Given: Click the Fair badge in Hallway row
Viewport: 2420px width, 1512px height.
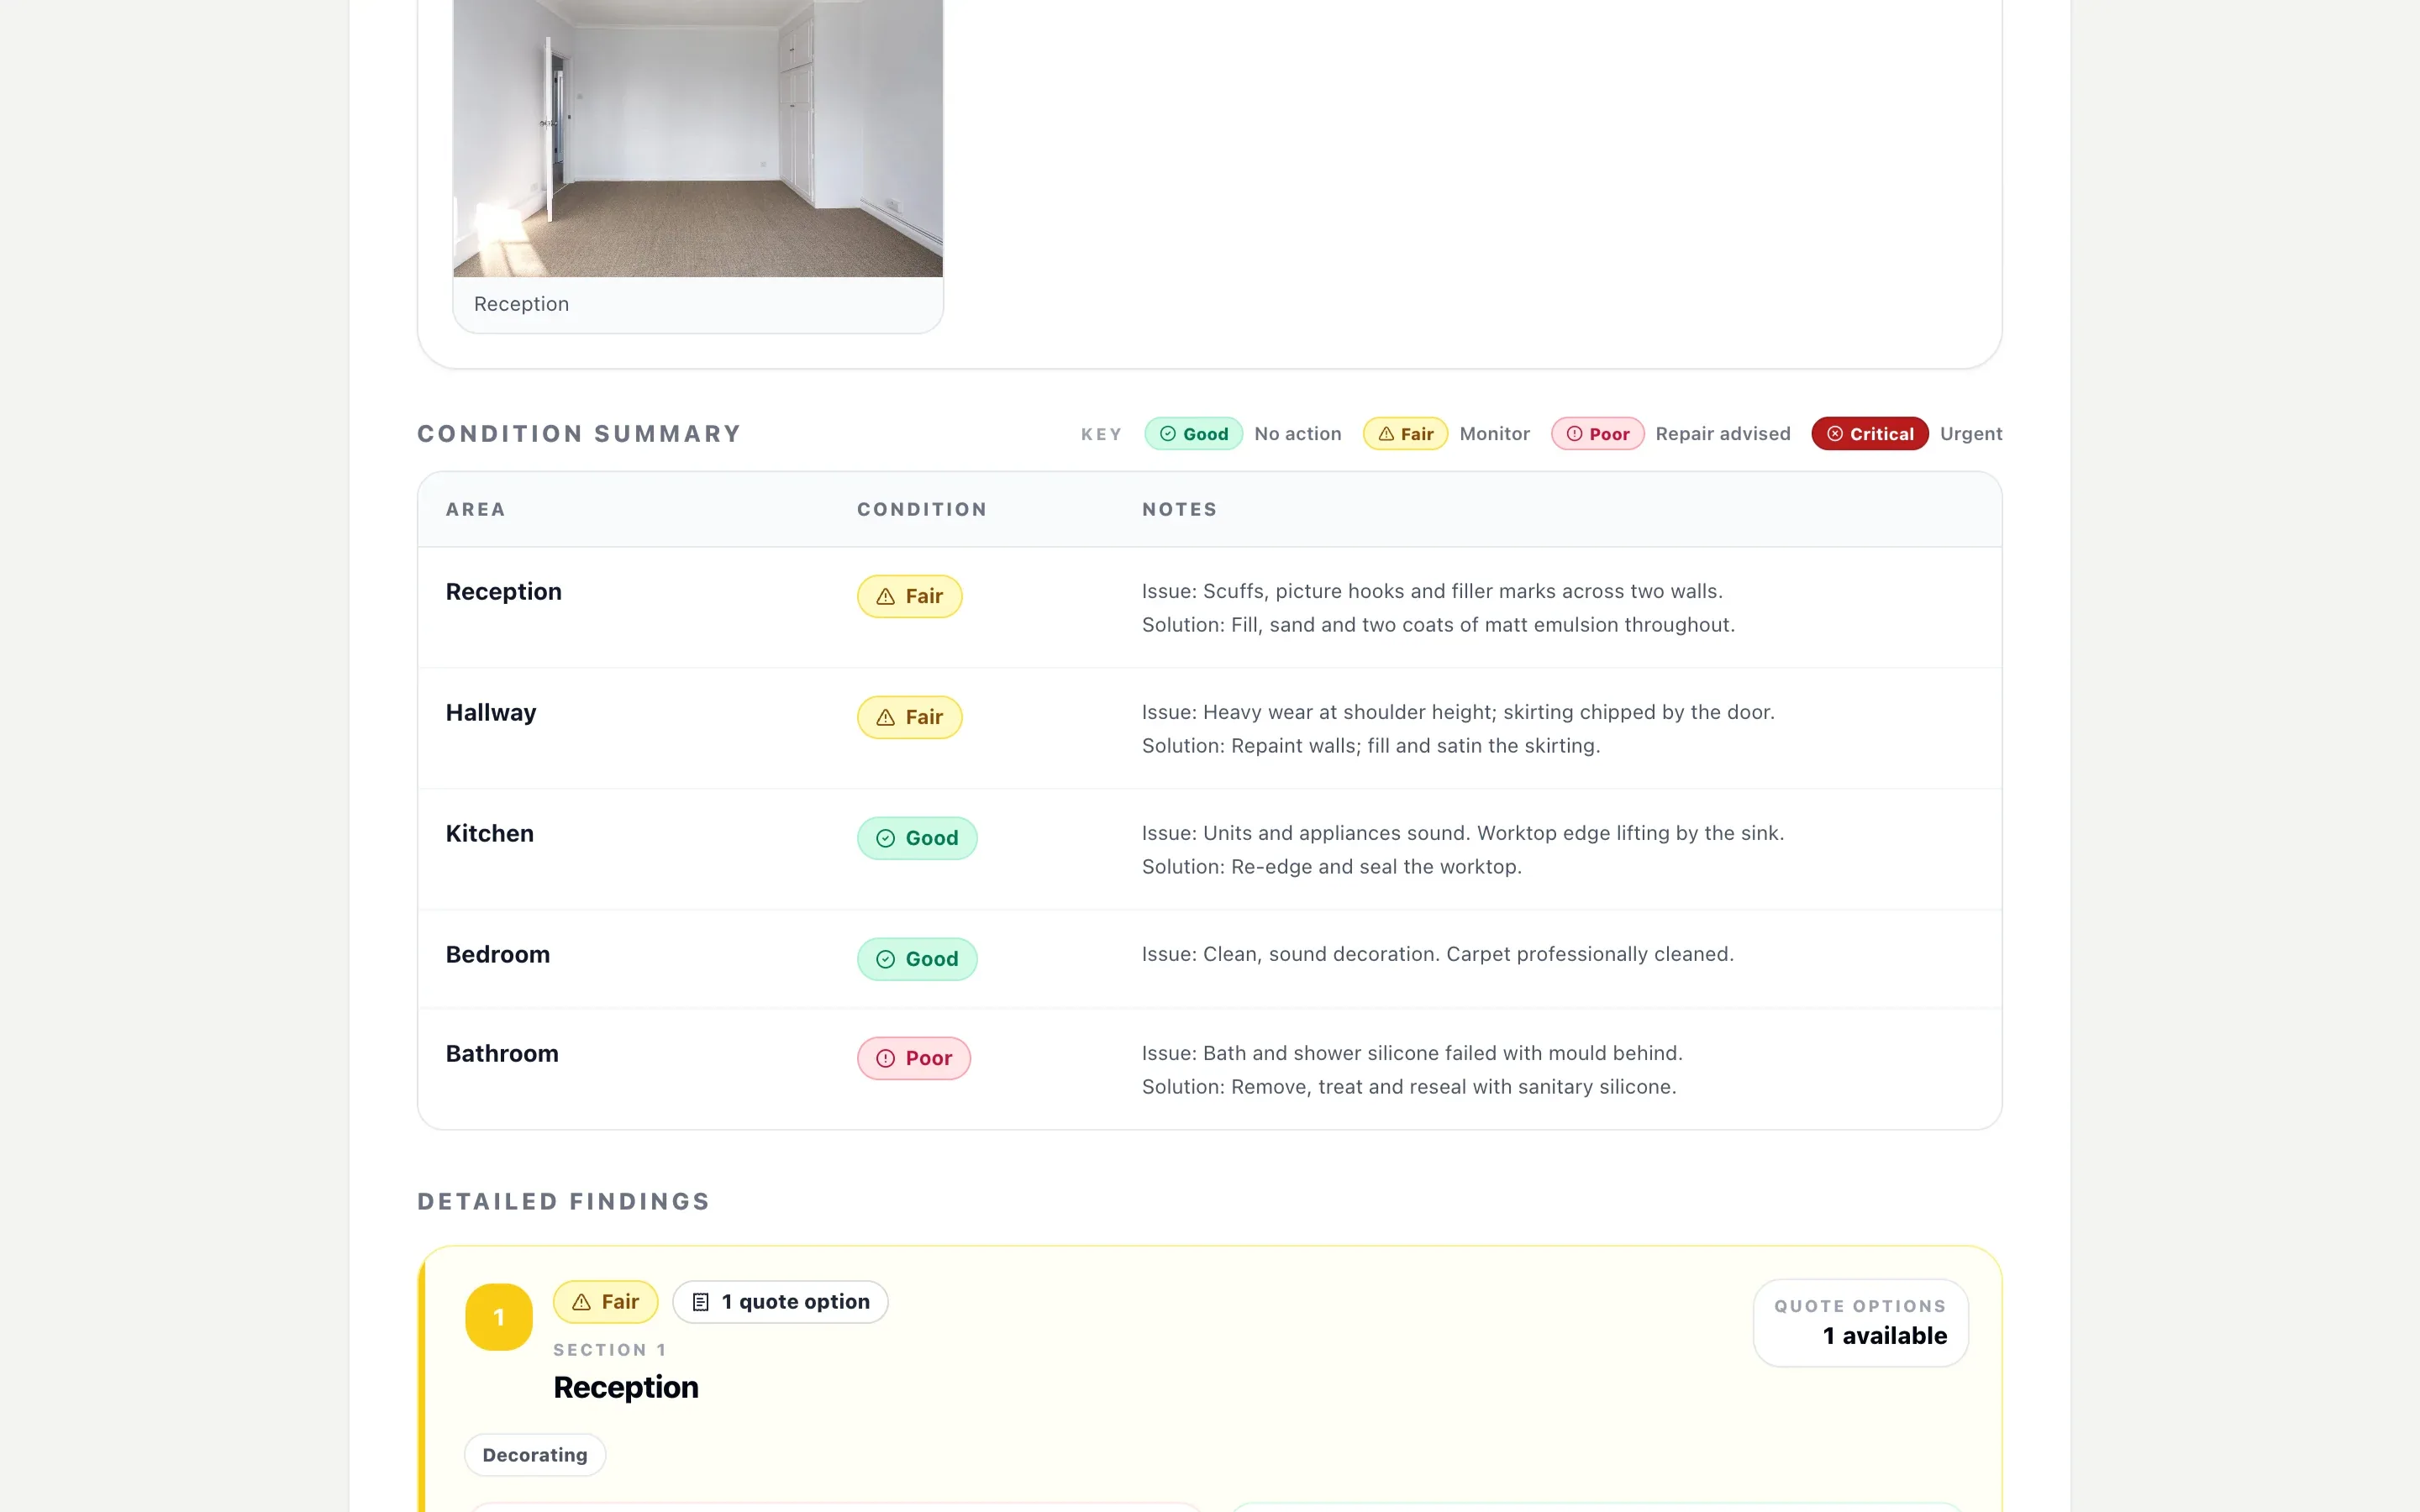Looking at the screenshot, I should point(909,718).
